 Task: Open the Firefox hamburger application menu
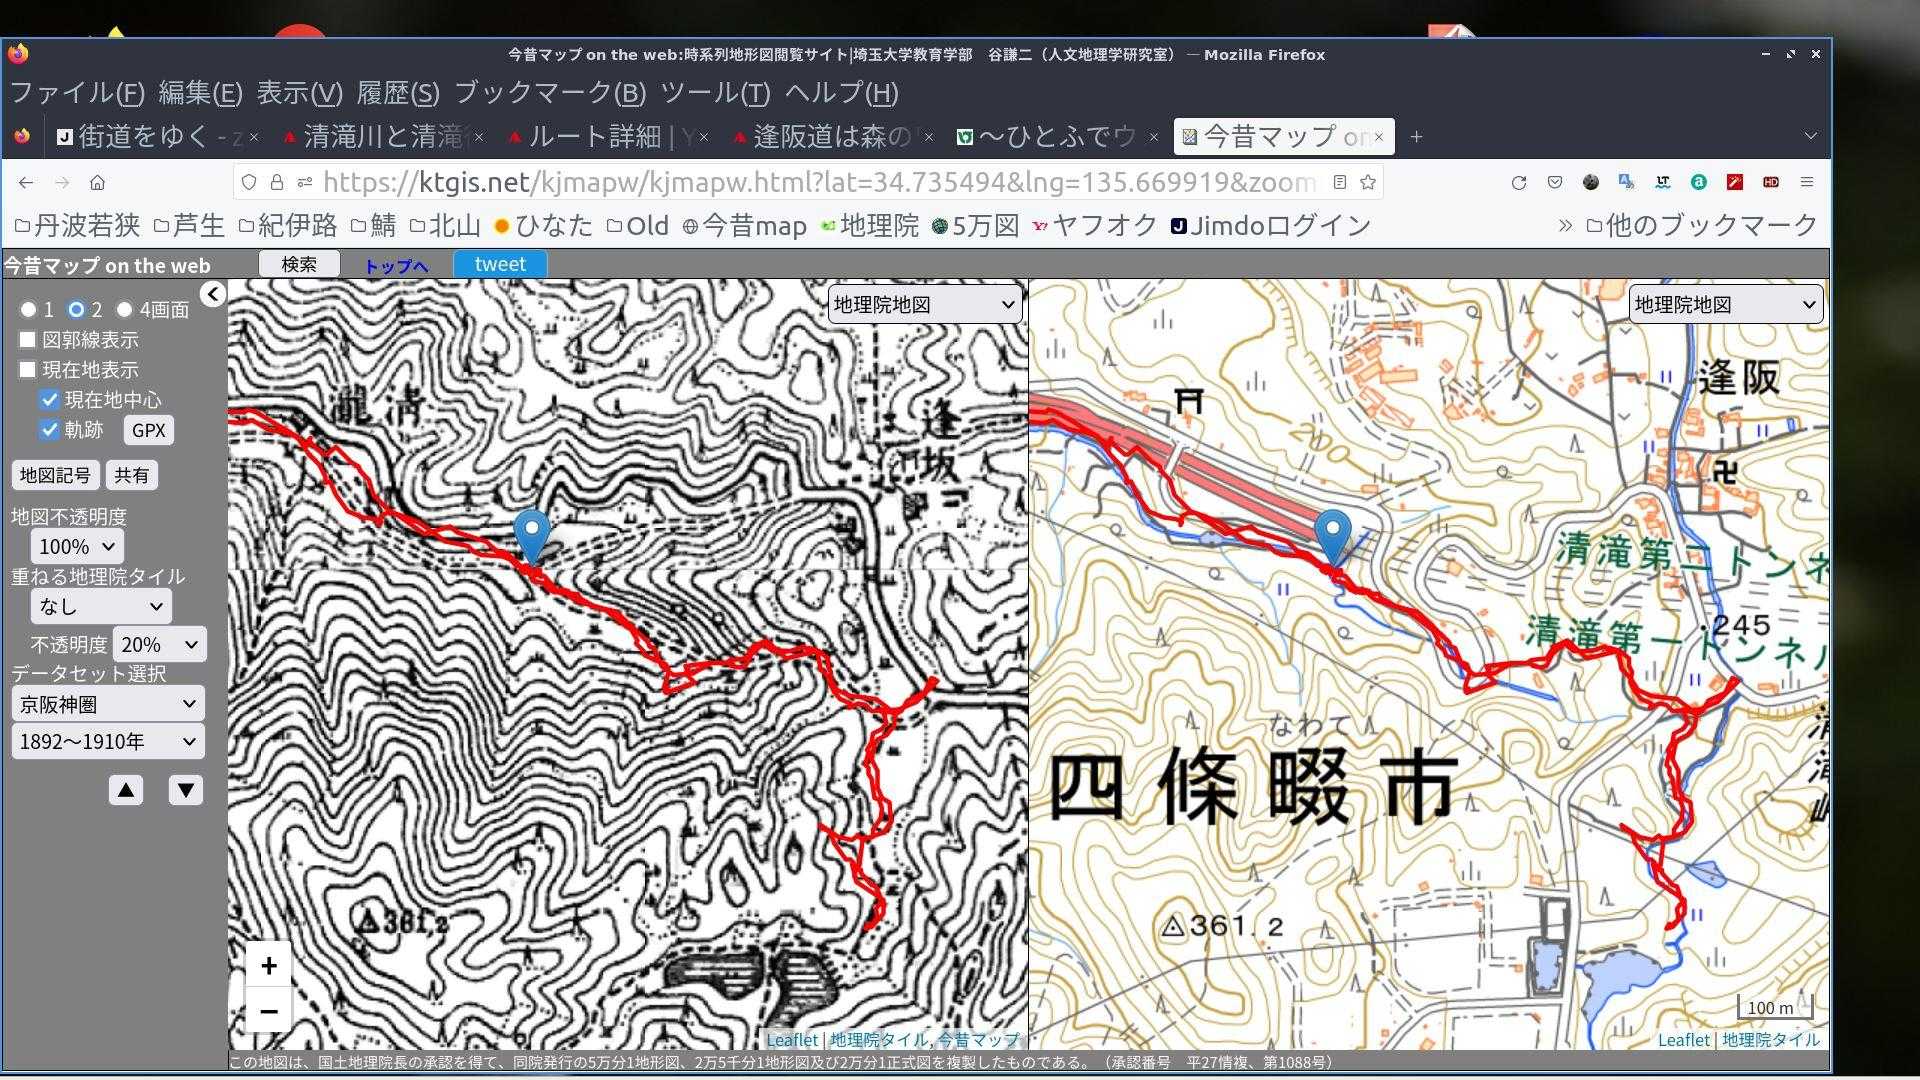[x=1806, y=182]
